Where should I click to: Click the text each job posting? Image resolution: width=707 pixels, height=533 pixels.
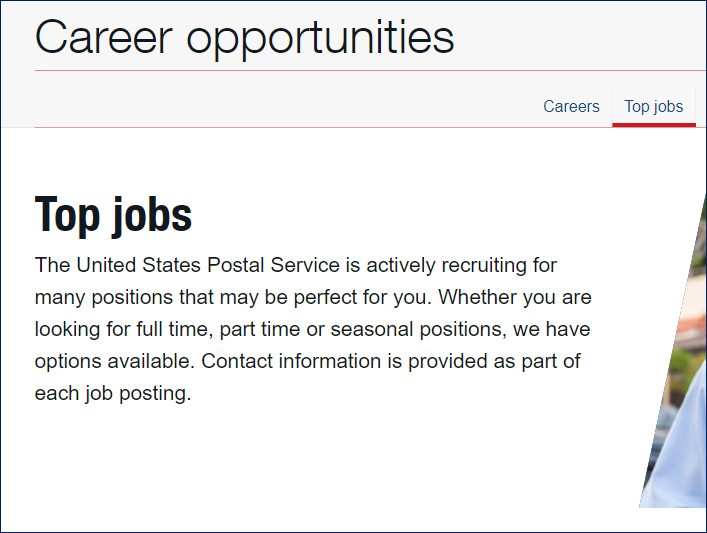pos(113,394)
